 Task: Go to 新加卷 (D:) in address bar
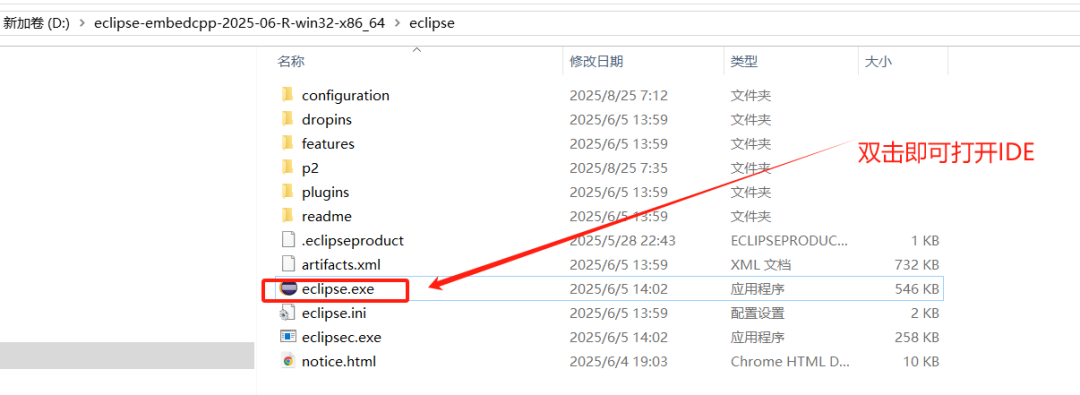(37, 23)
